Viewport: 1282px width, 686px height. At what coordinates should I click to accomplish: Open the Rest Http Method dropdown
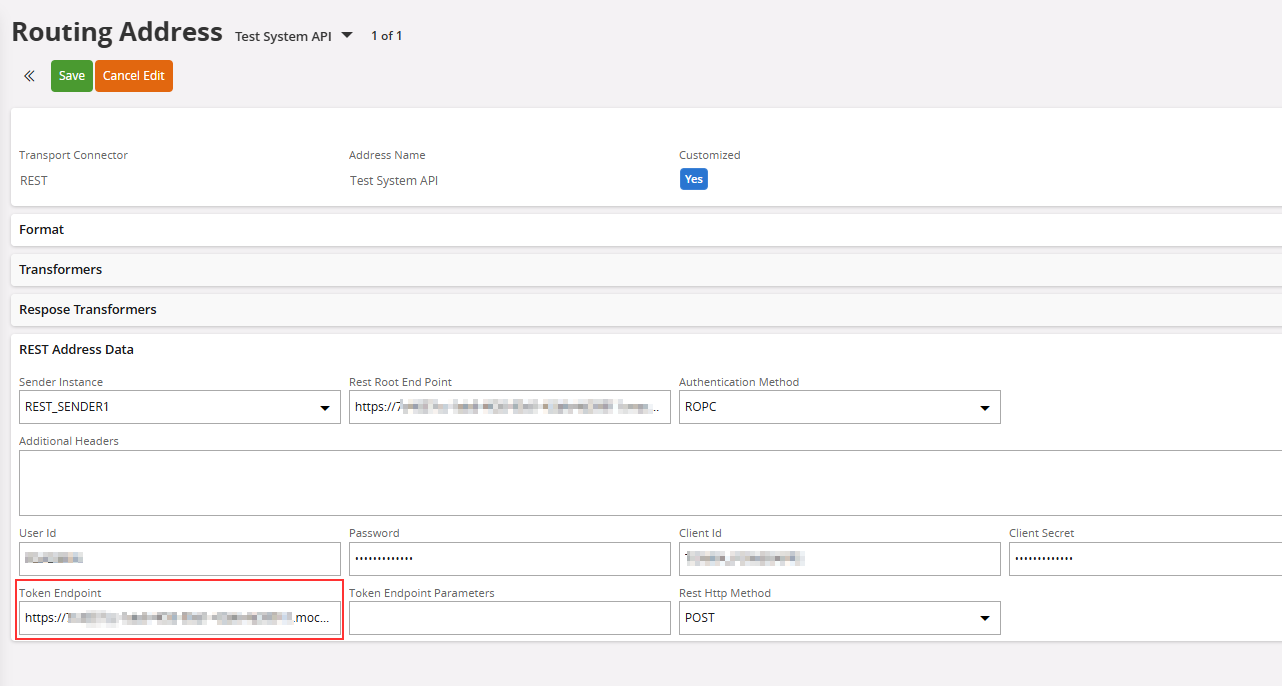click(x=839, y=618)
